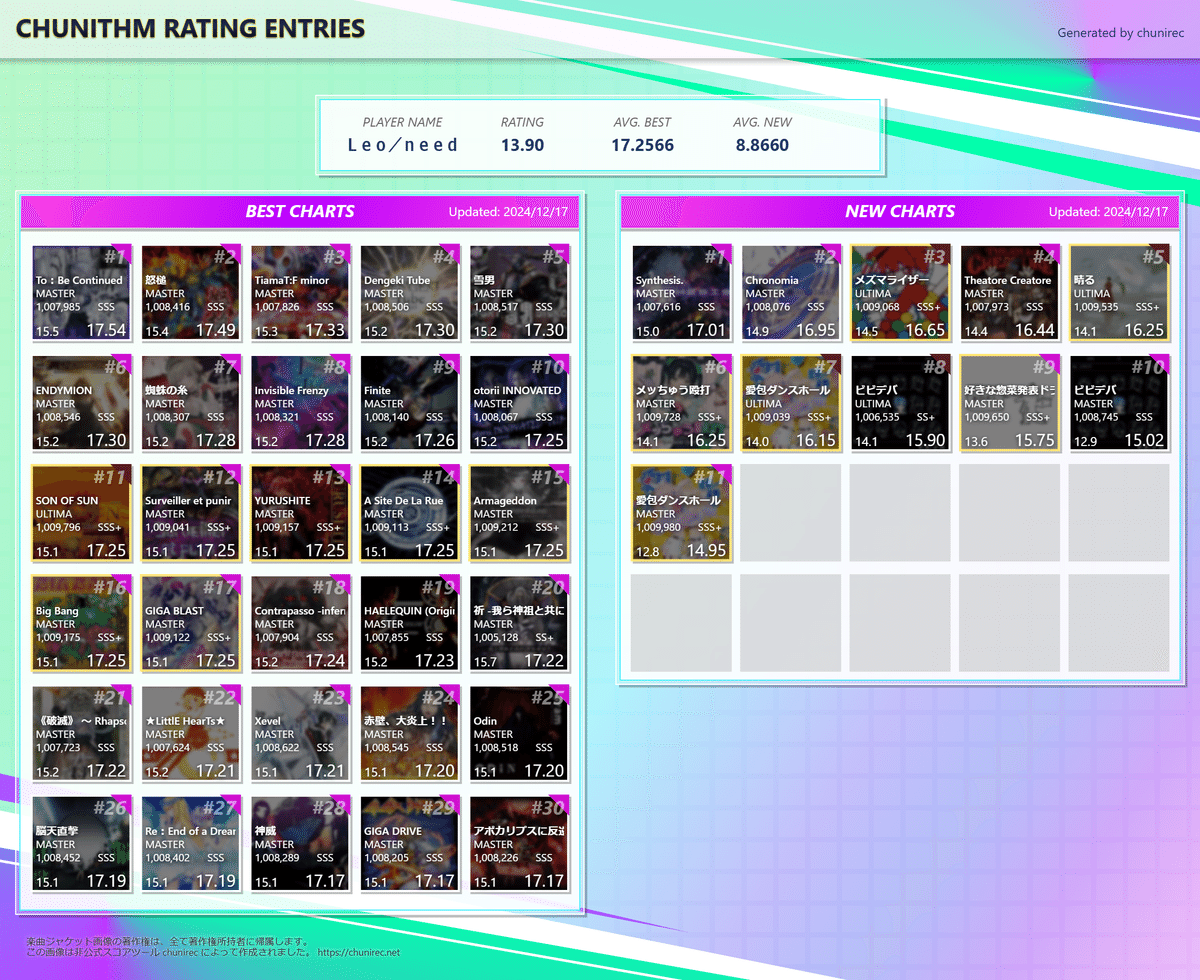
Task: Click the 神威 chart card
Action: point(300,843)
